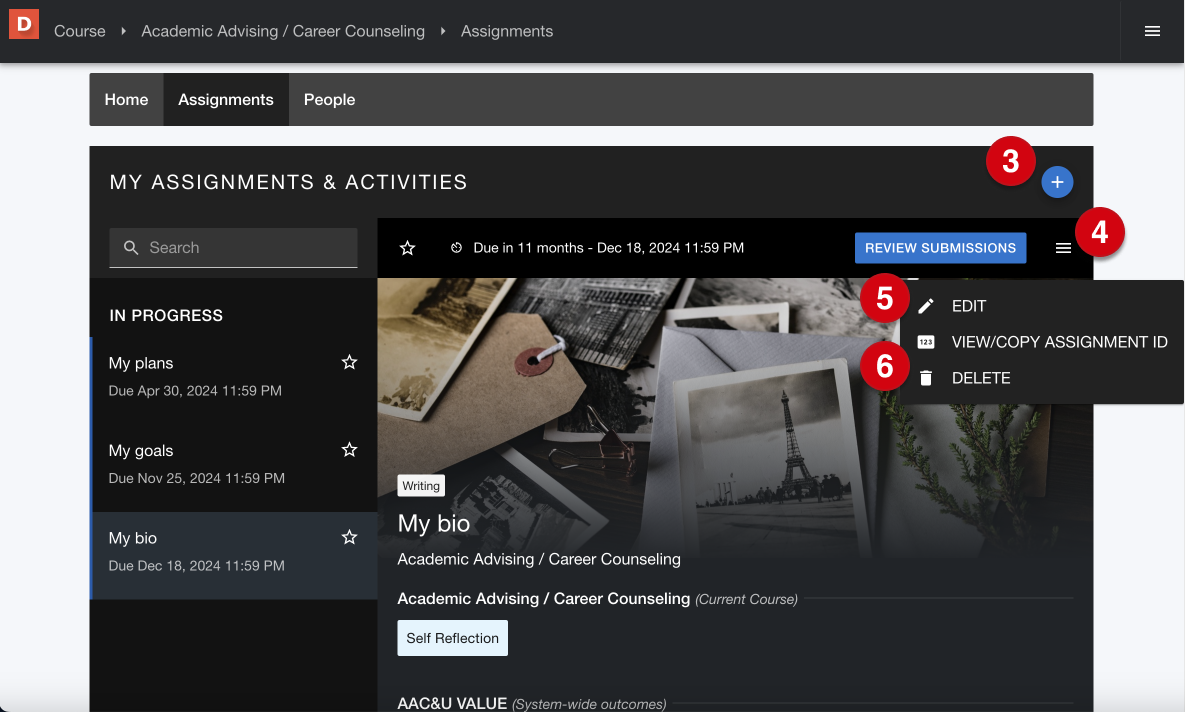This screenshot has height=712, width=1185.
Task: Open Academic Advising / Career Counseling breadcrumb
Action: click(x=283, y=31)
